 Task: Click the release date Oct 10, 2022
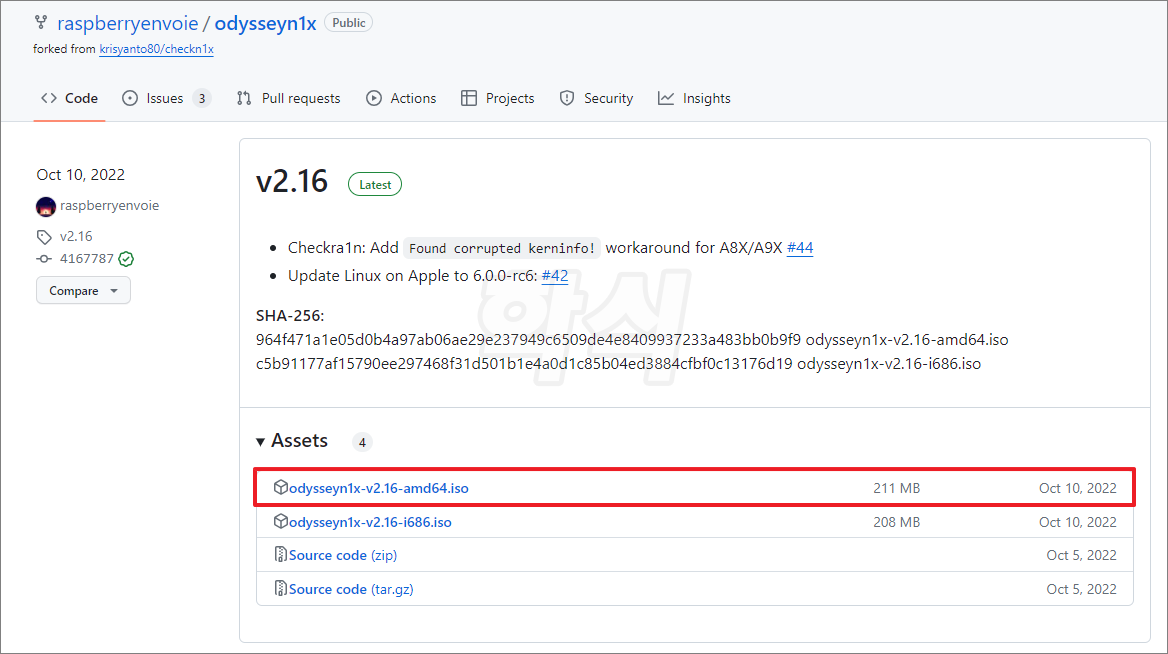tap(80, 175)
